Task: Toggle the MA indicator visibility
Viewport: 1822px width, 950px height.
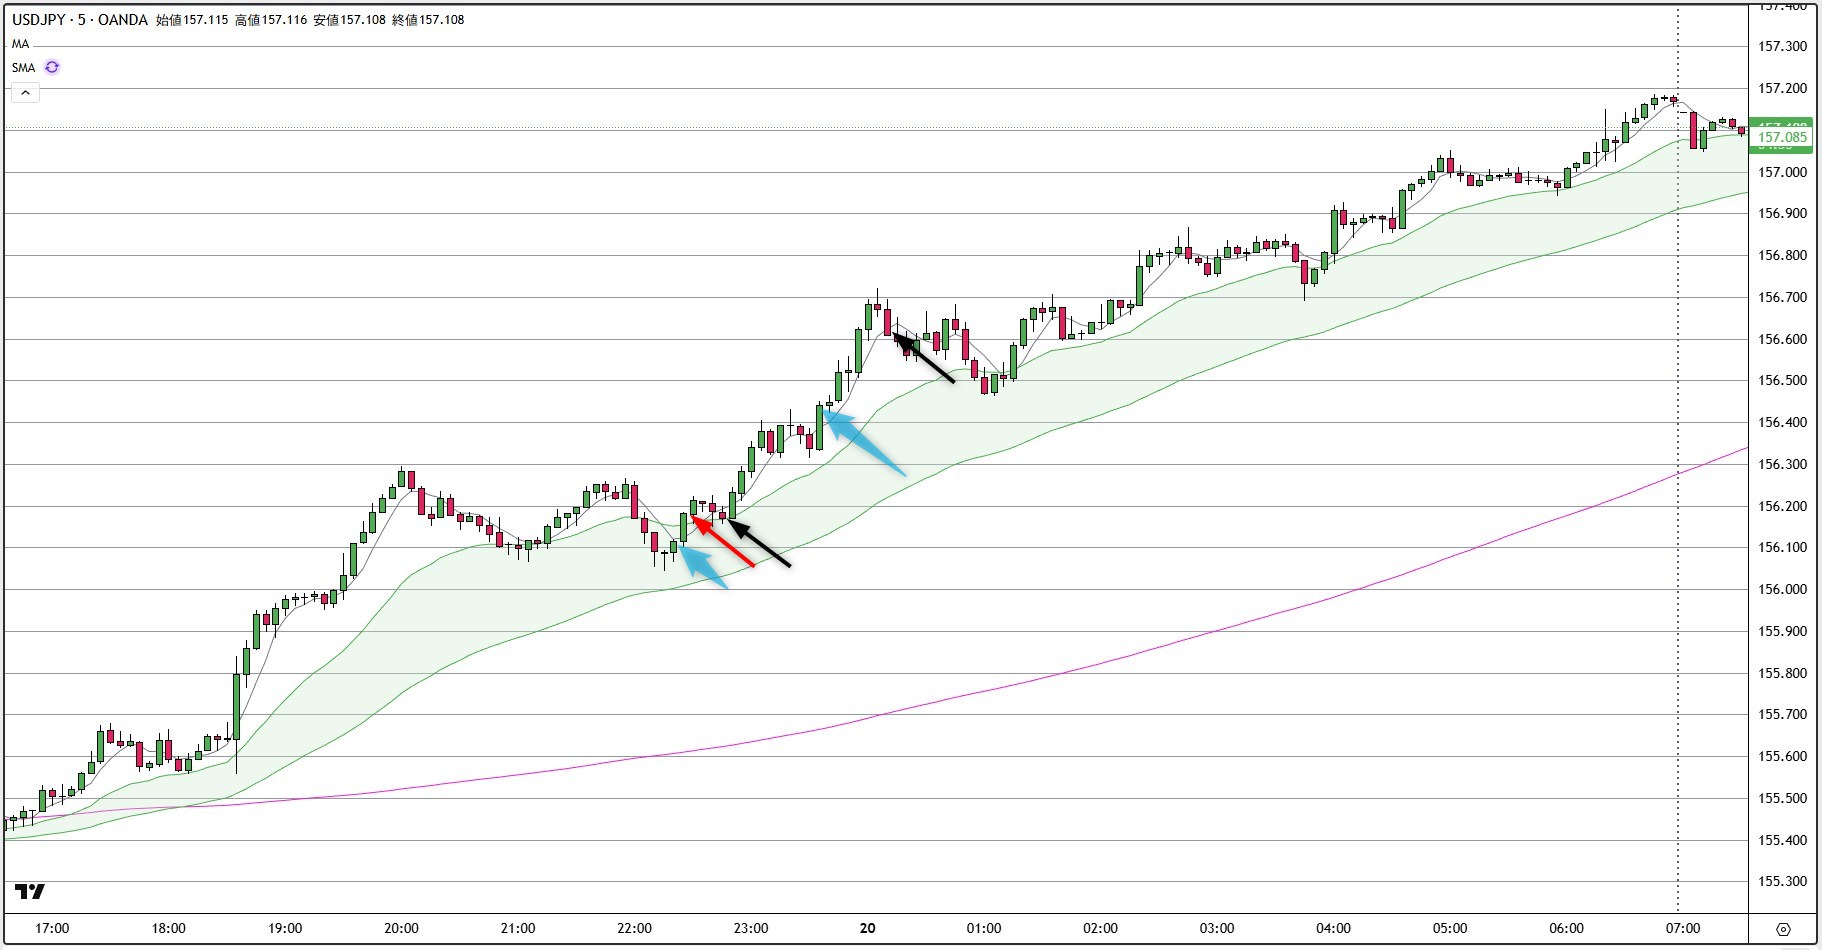Action: click(x=19, y=44)
